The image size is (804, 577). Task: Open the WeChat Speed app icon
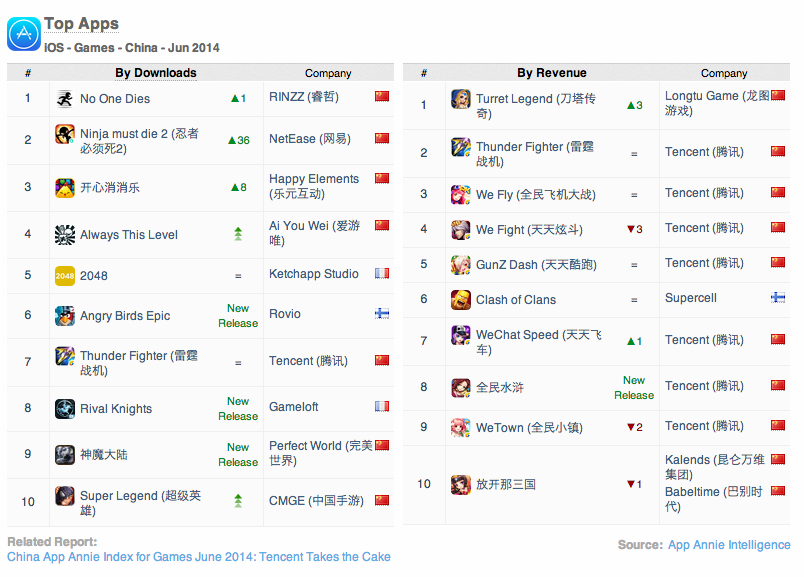(460, 335)
